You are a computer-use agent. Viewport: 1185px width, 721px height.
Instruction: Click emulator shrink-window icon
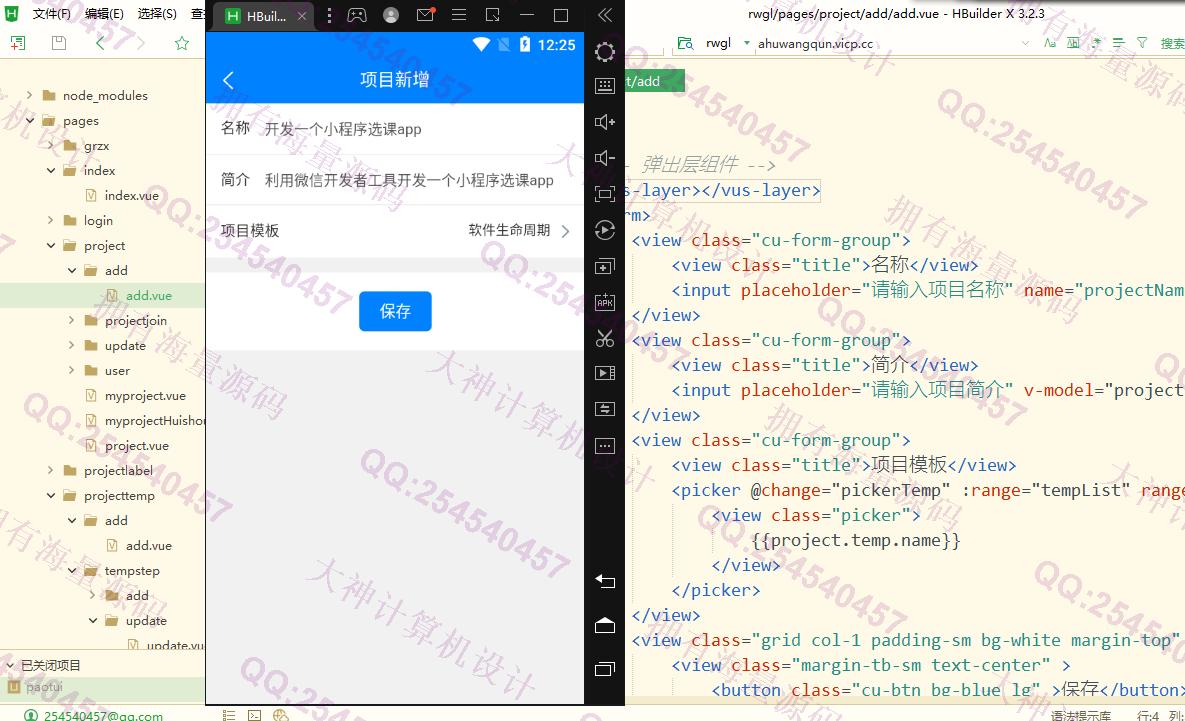(493, 15)
